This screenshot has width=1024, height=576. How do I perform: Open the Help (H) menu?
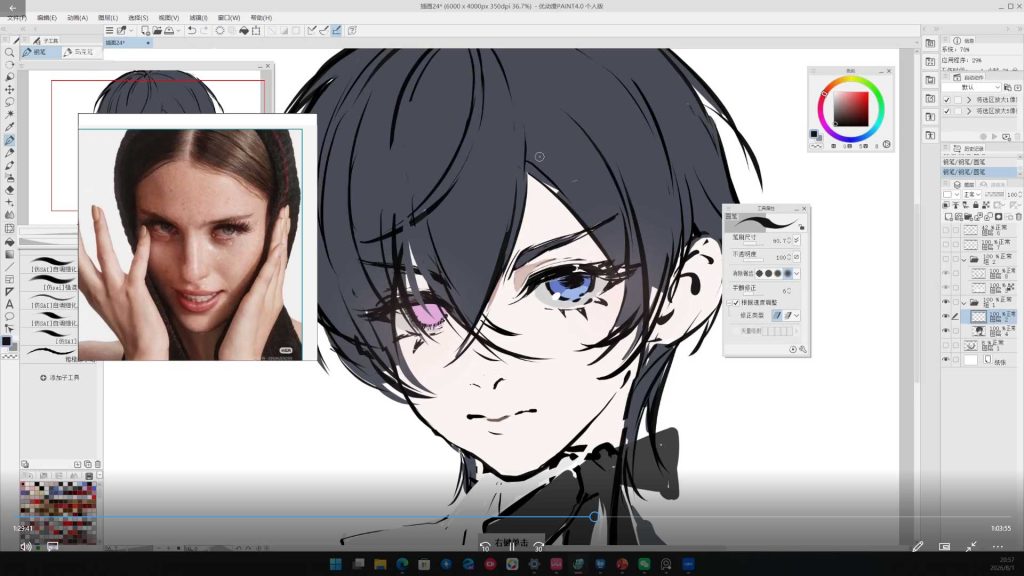[261, 18]
